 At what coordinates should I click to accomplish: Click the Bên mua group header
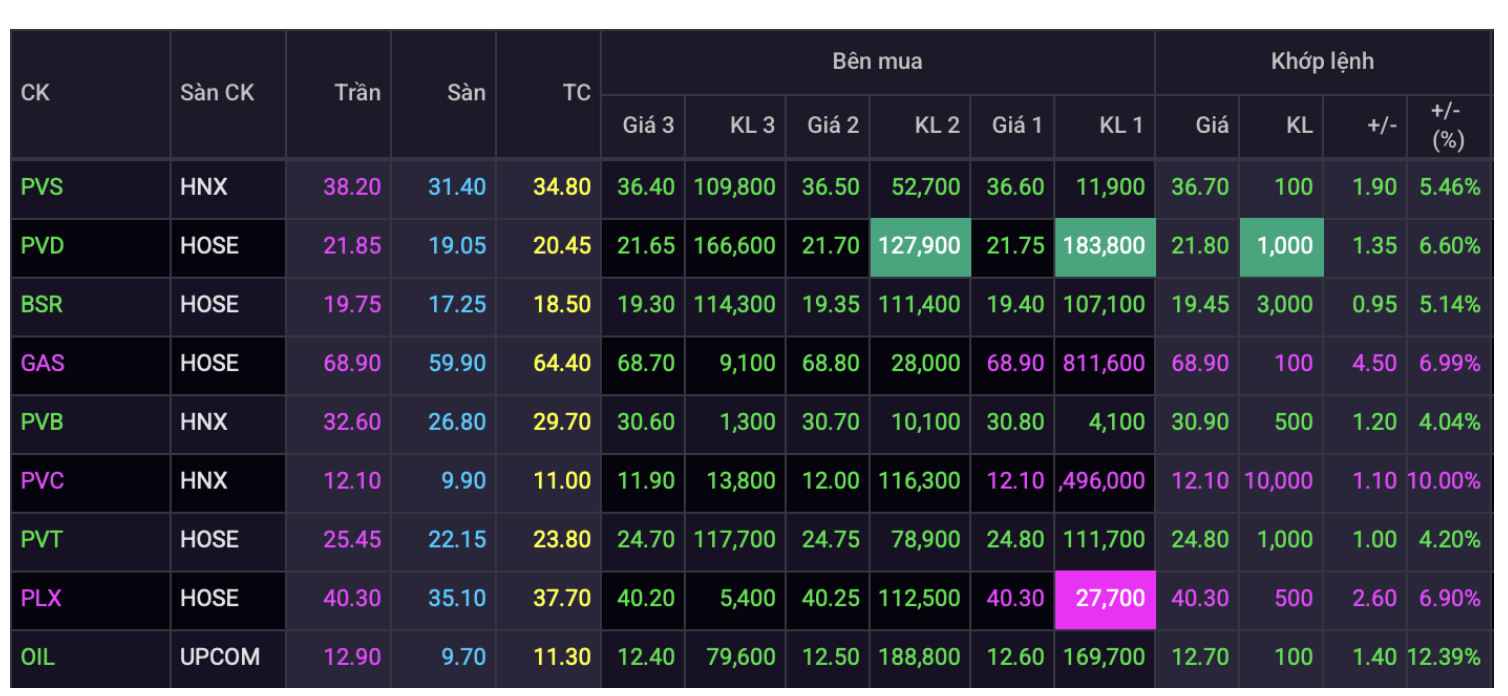(877, 61)
